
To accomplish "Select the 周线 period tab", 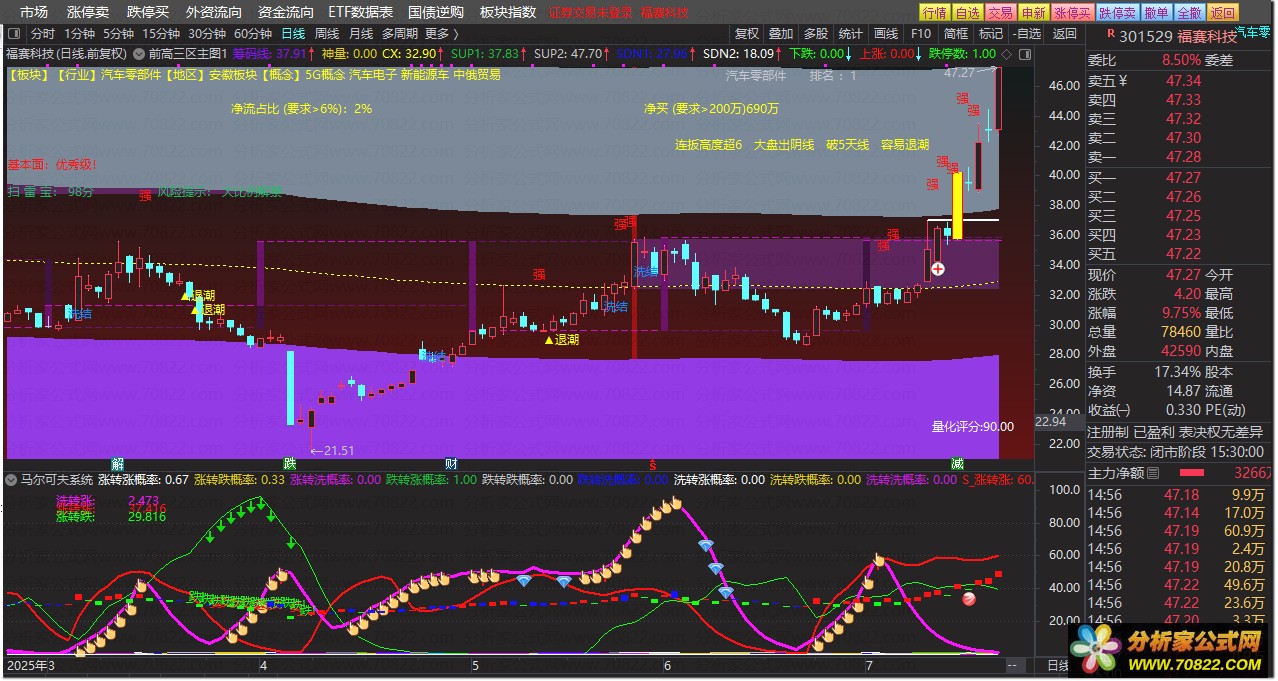I will tap(327, 33).
